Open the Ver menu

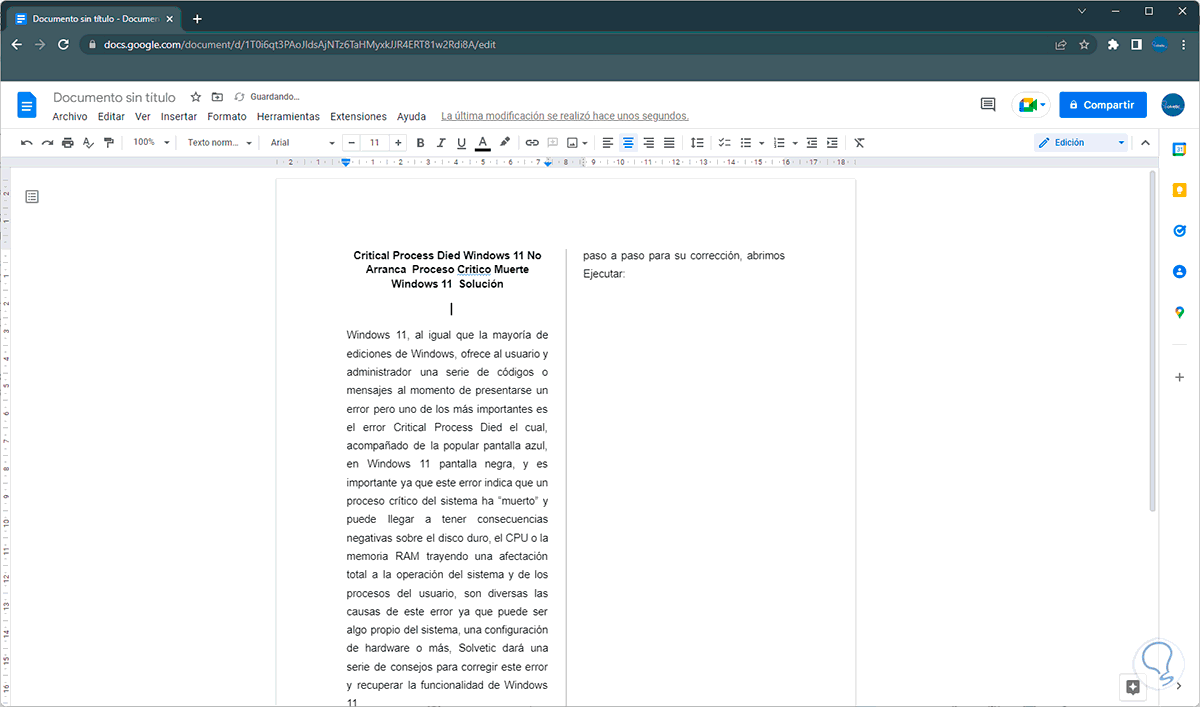pos(143,117)
